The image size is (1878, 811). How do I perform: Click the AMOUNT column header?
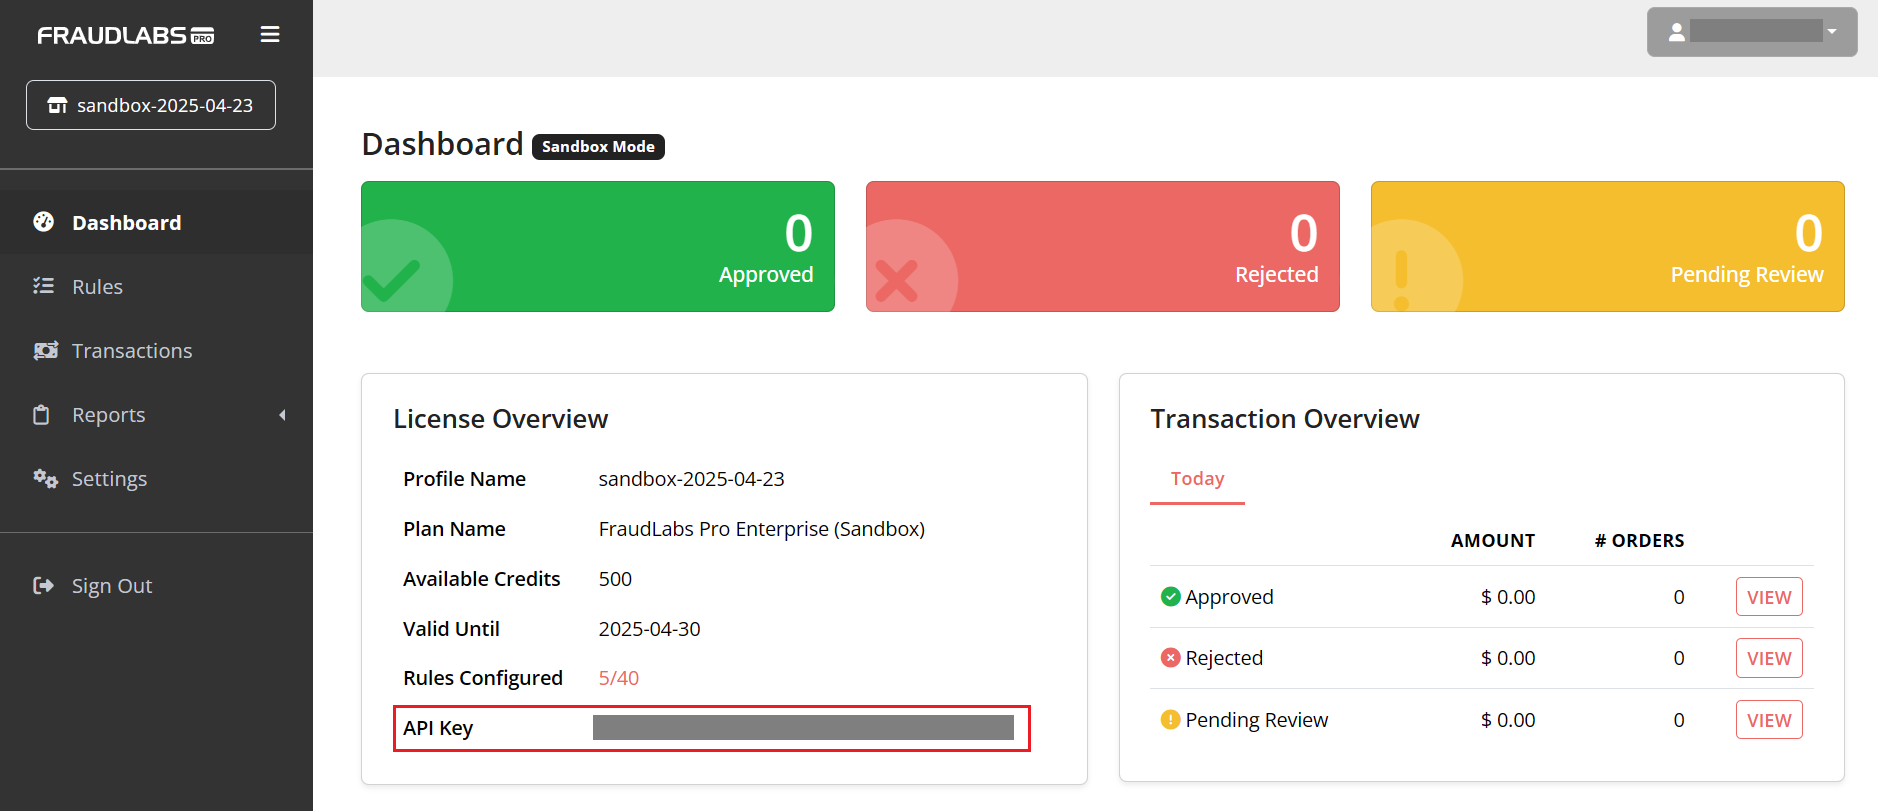(1492, 541)
